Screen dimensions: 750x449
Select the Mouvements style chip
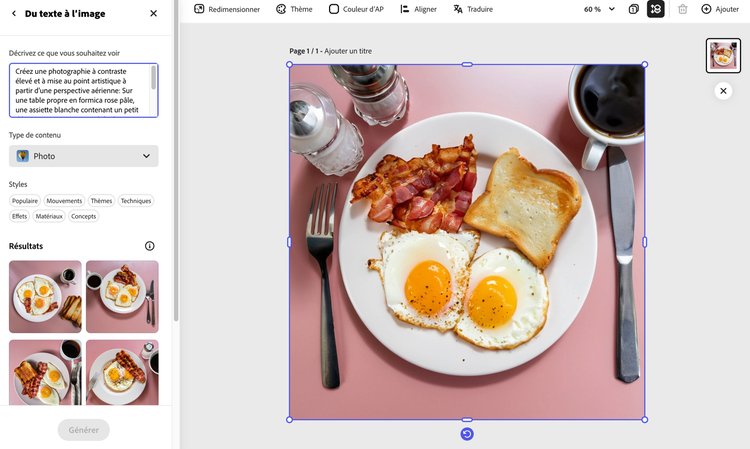(64, 201)
